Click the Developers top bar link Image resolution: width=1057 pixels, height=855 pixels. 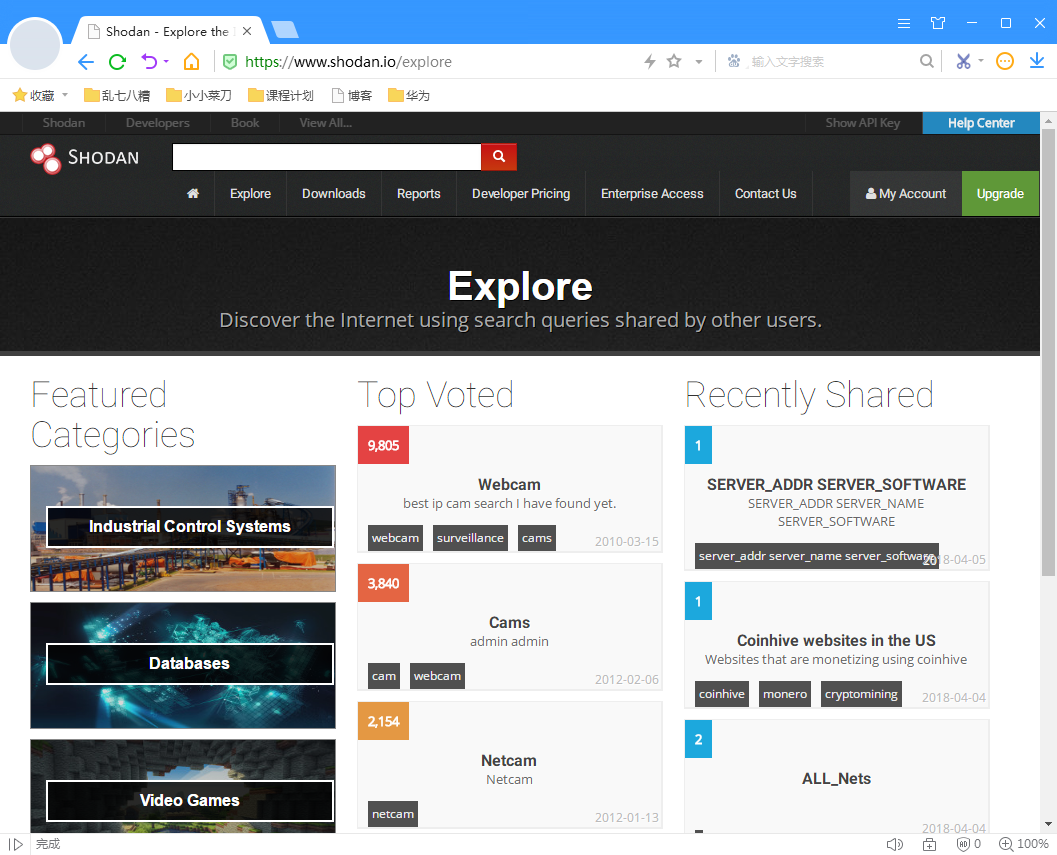pos(157,123)
